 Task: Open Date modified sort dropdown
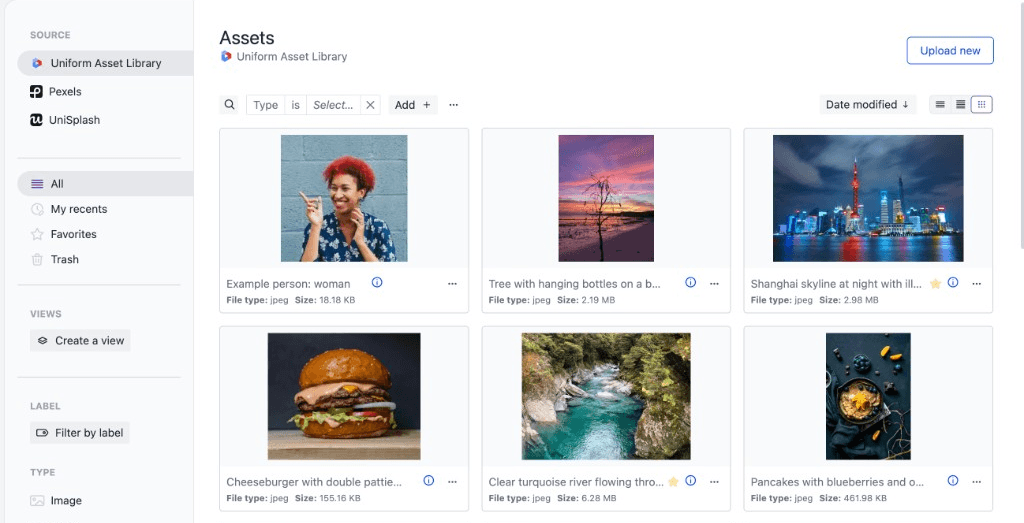pos(867,104)
